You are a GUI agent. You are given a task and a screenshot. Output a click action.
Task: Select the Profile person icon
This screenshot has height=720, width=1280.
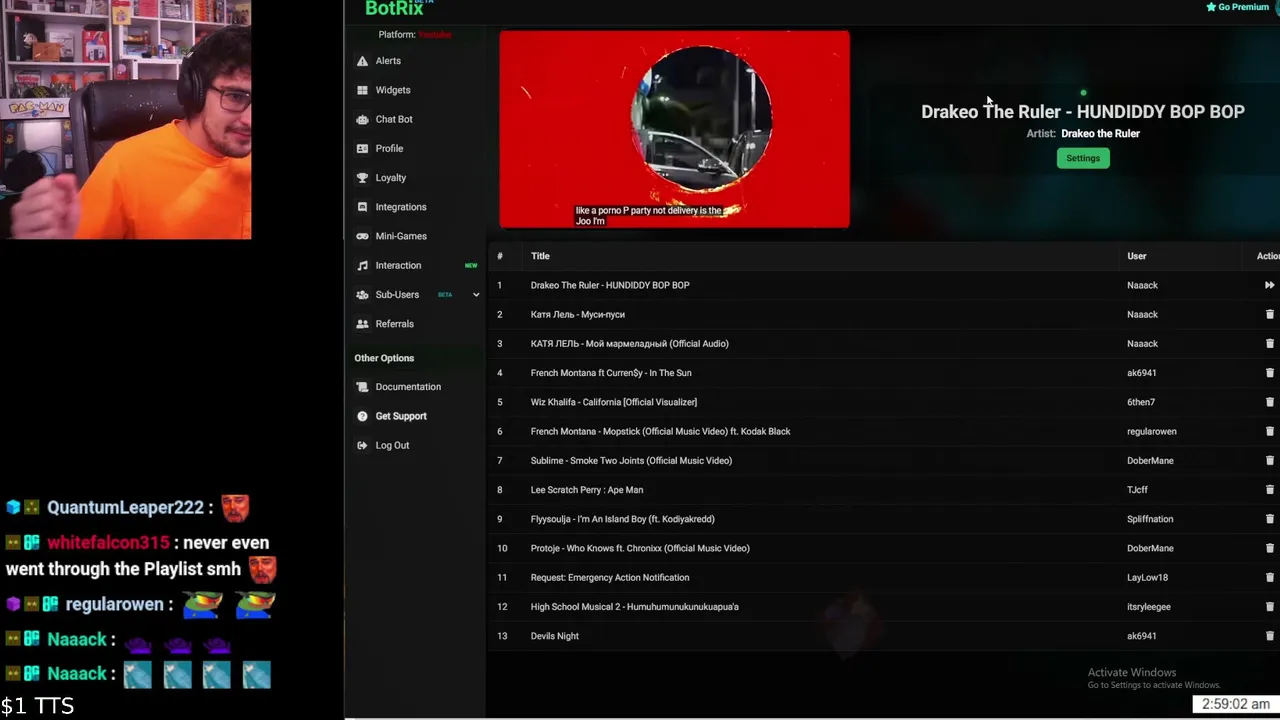(x=362, y=149)
